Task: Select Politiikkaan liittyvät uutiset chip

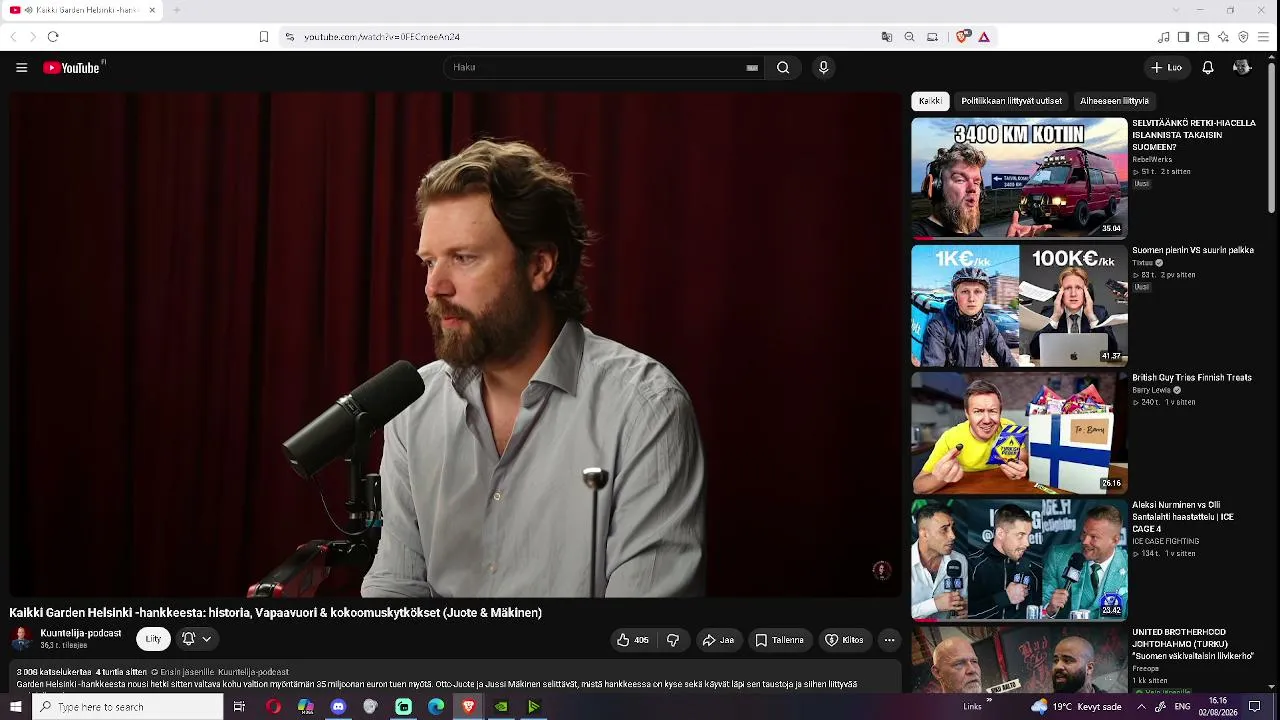Action: coord(1011,101)
